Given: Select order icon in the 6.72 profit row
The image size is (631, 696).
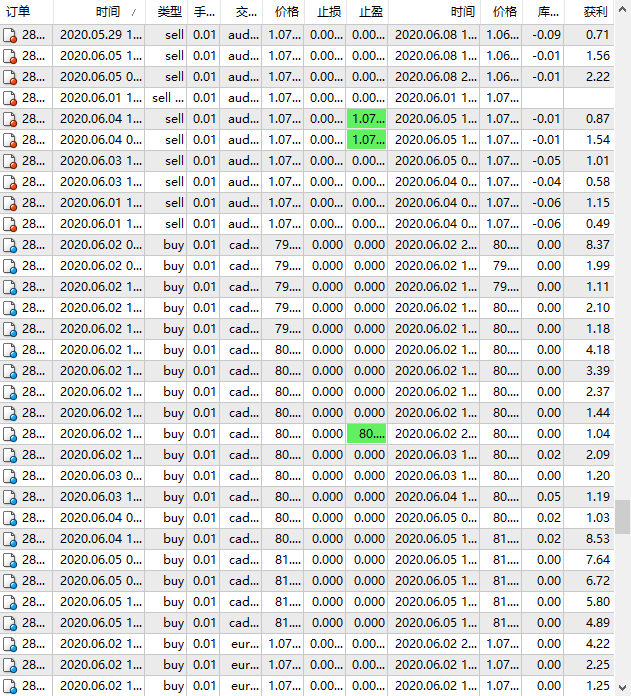Looking at the screenshot, I should point(10,581).
